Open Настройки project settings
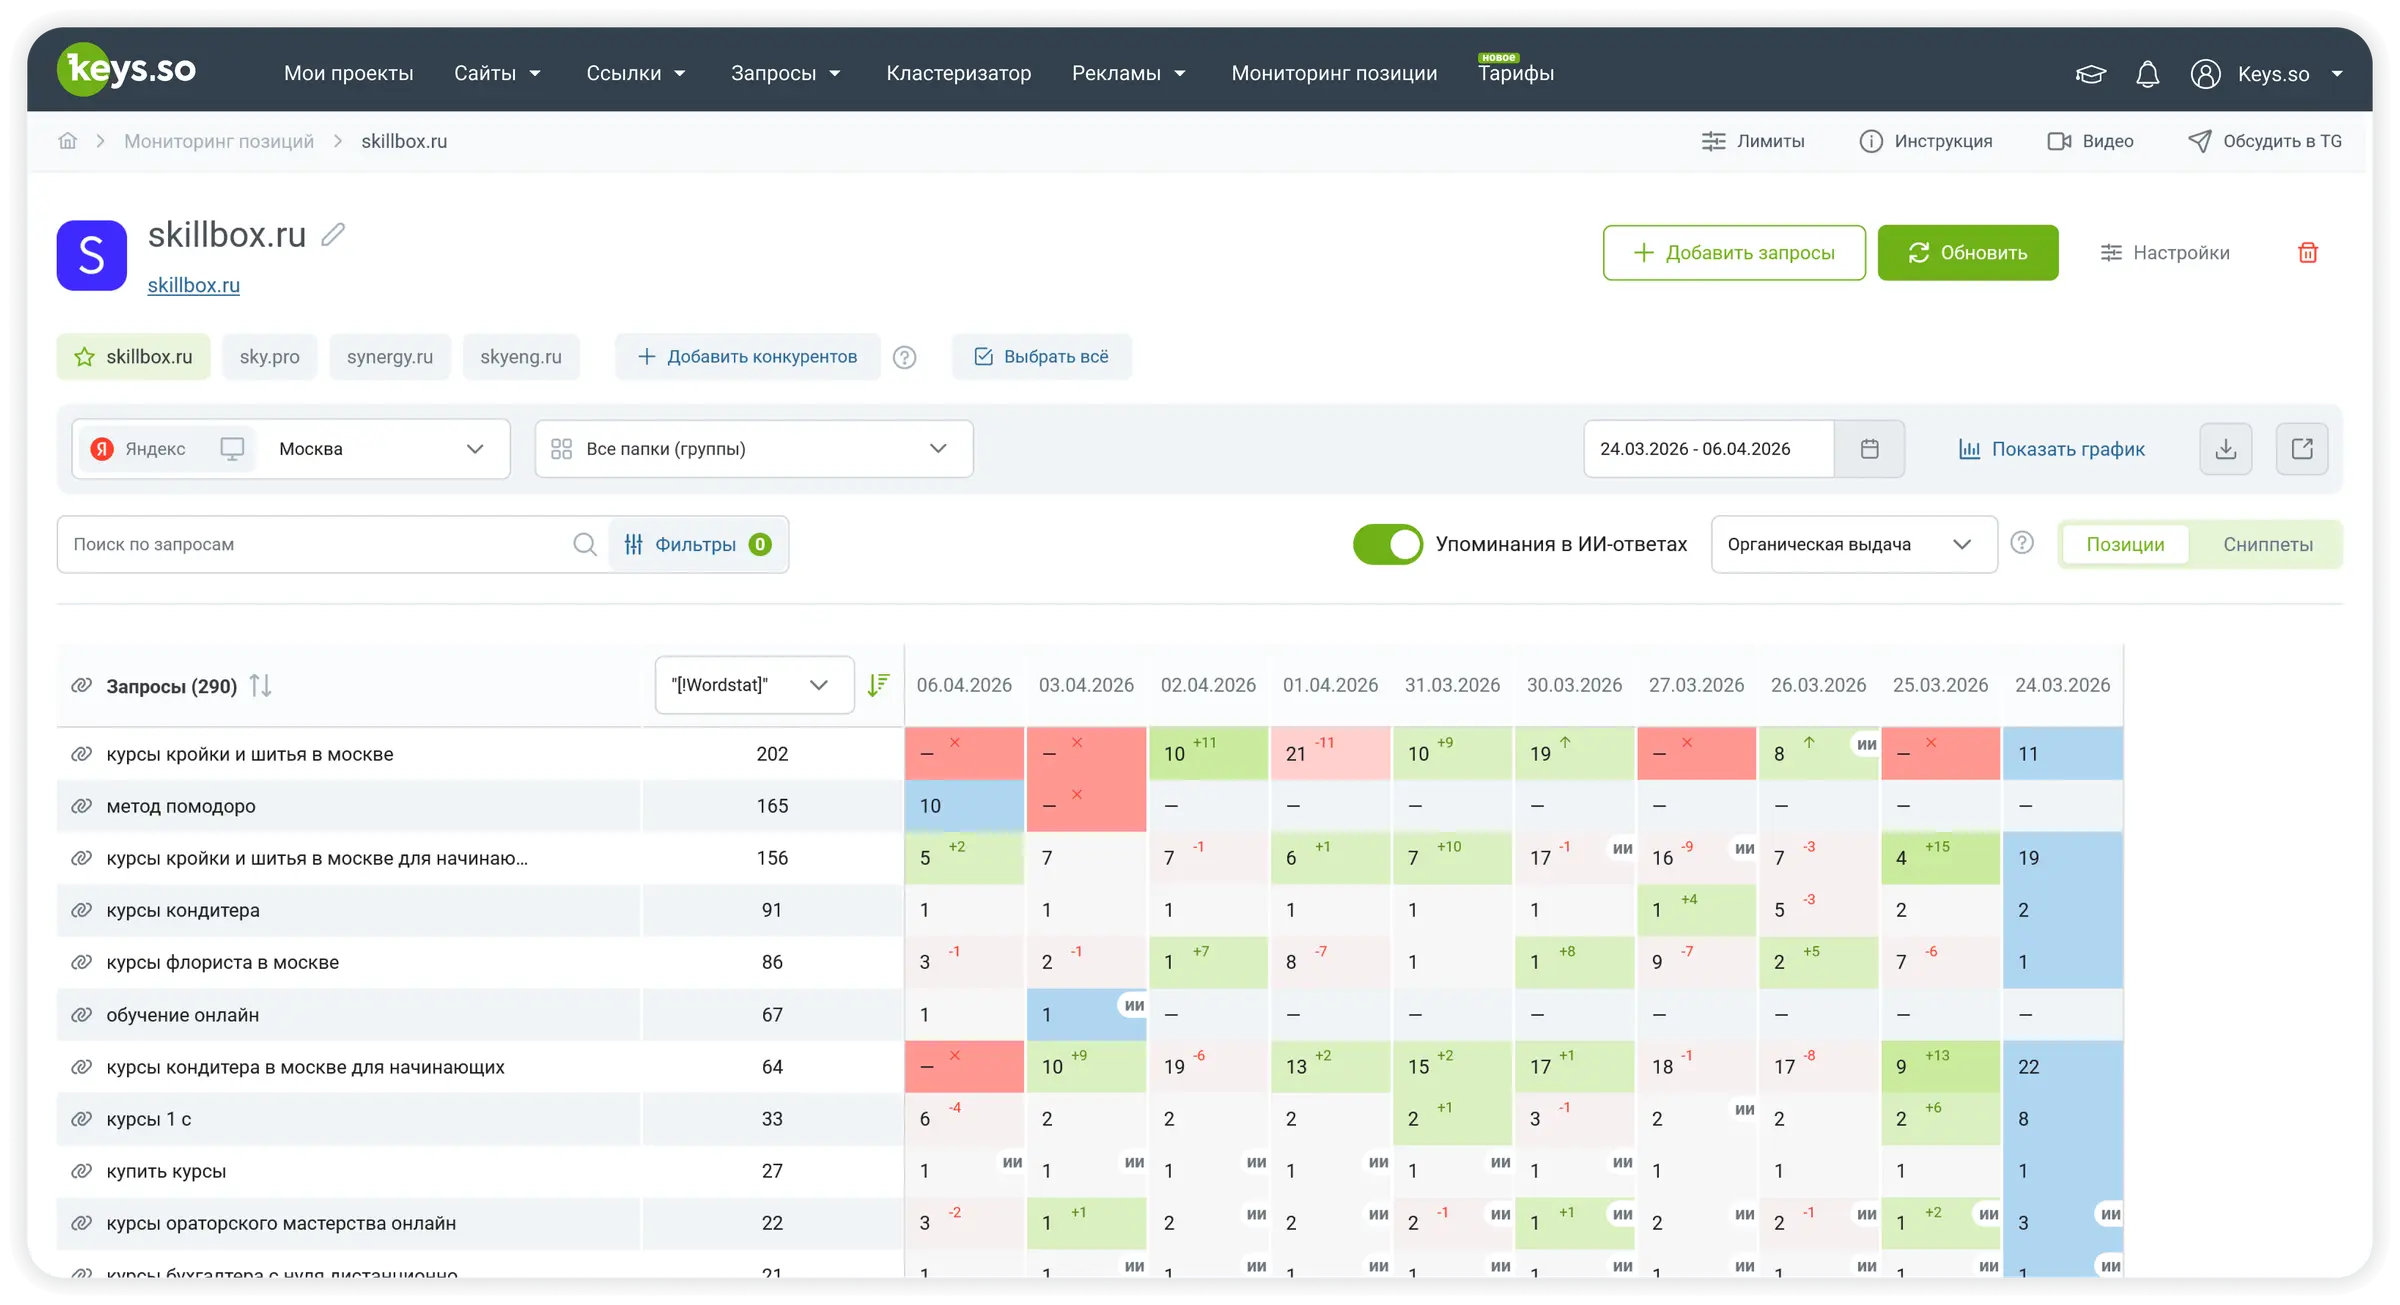Screen dimensions: 2400x1305 tap(2165, 253)
